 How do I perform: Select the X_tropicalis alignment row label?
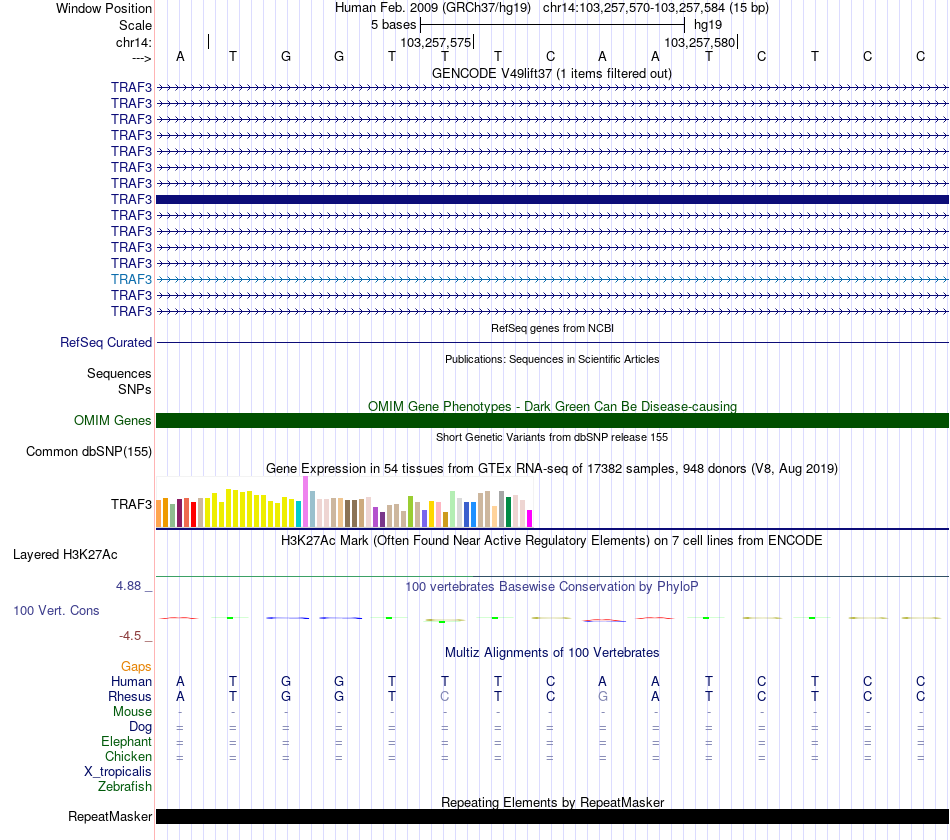tap(118, 772)
